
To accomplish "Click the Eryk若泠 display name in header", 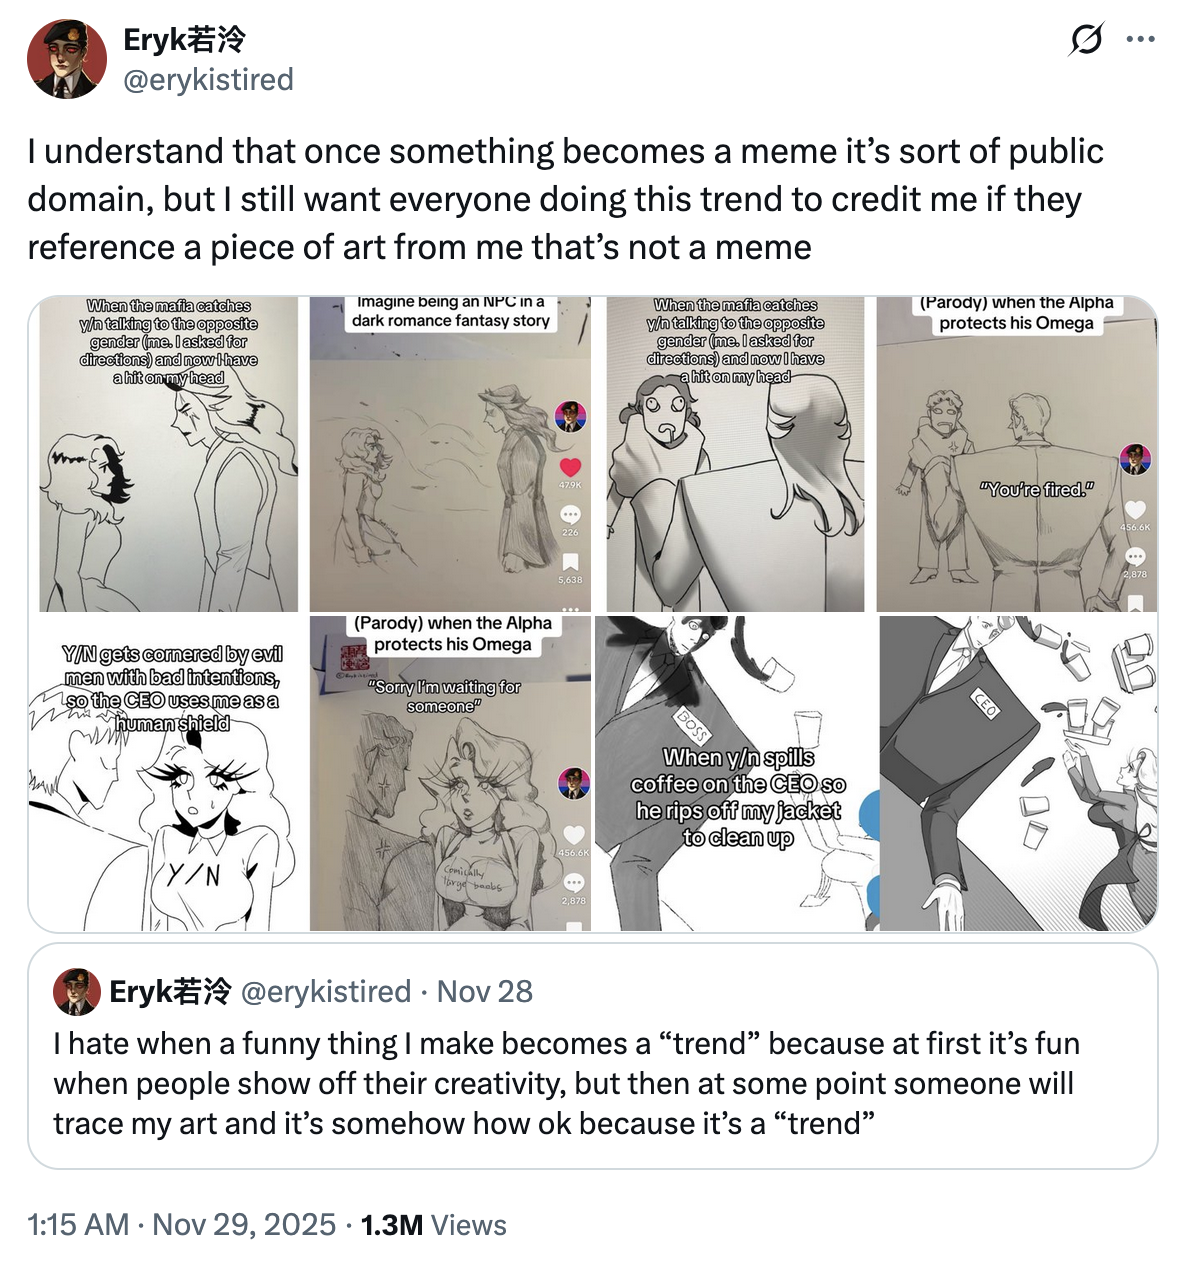I will coord(184,40).
